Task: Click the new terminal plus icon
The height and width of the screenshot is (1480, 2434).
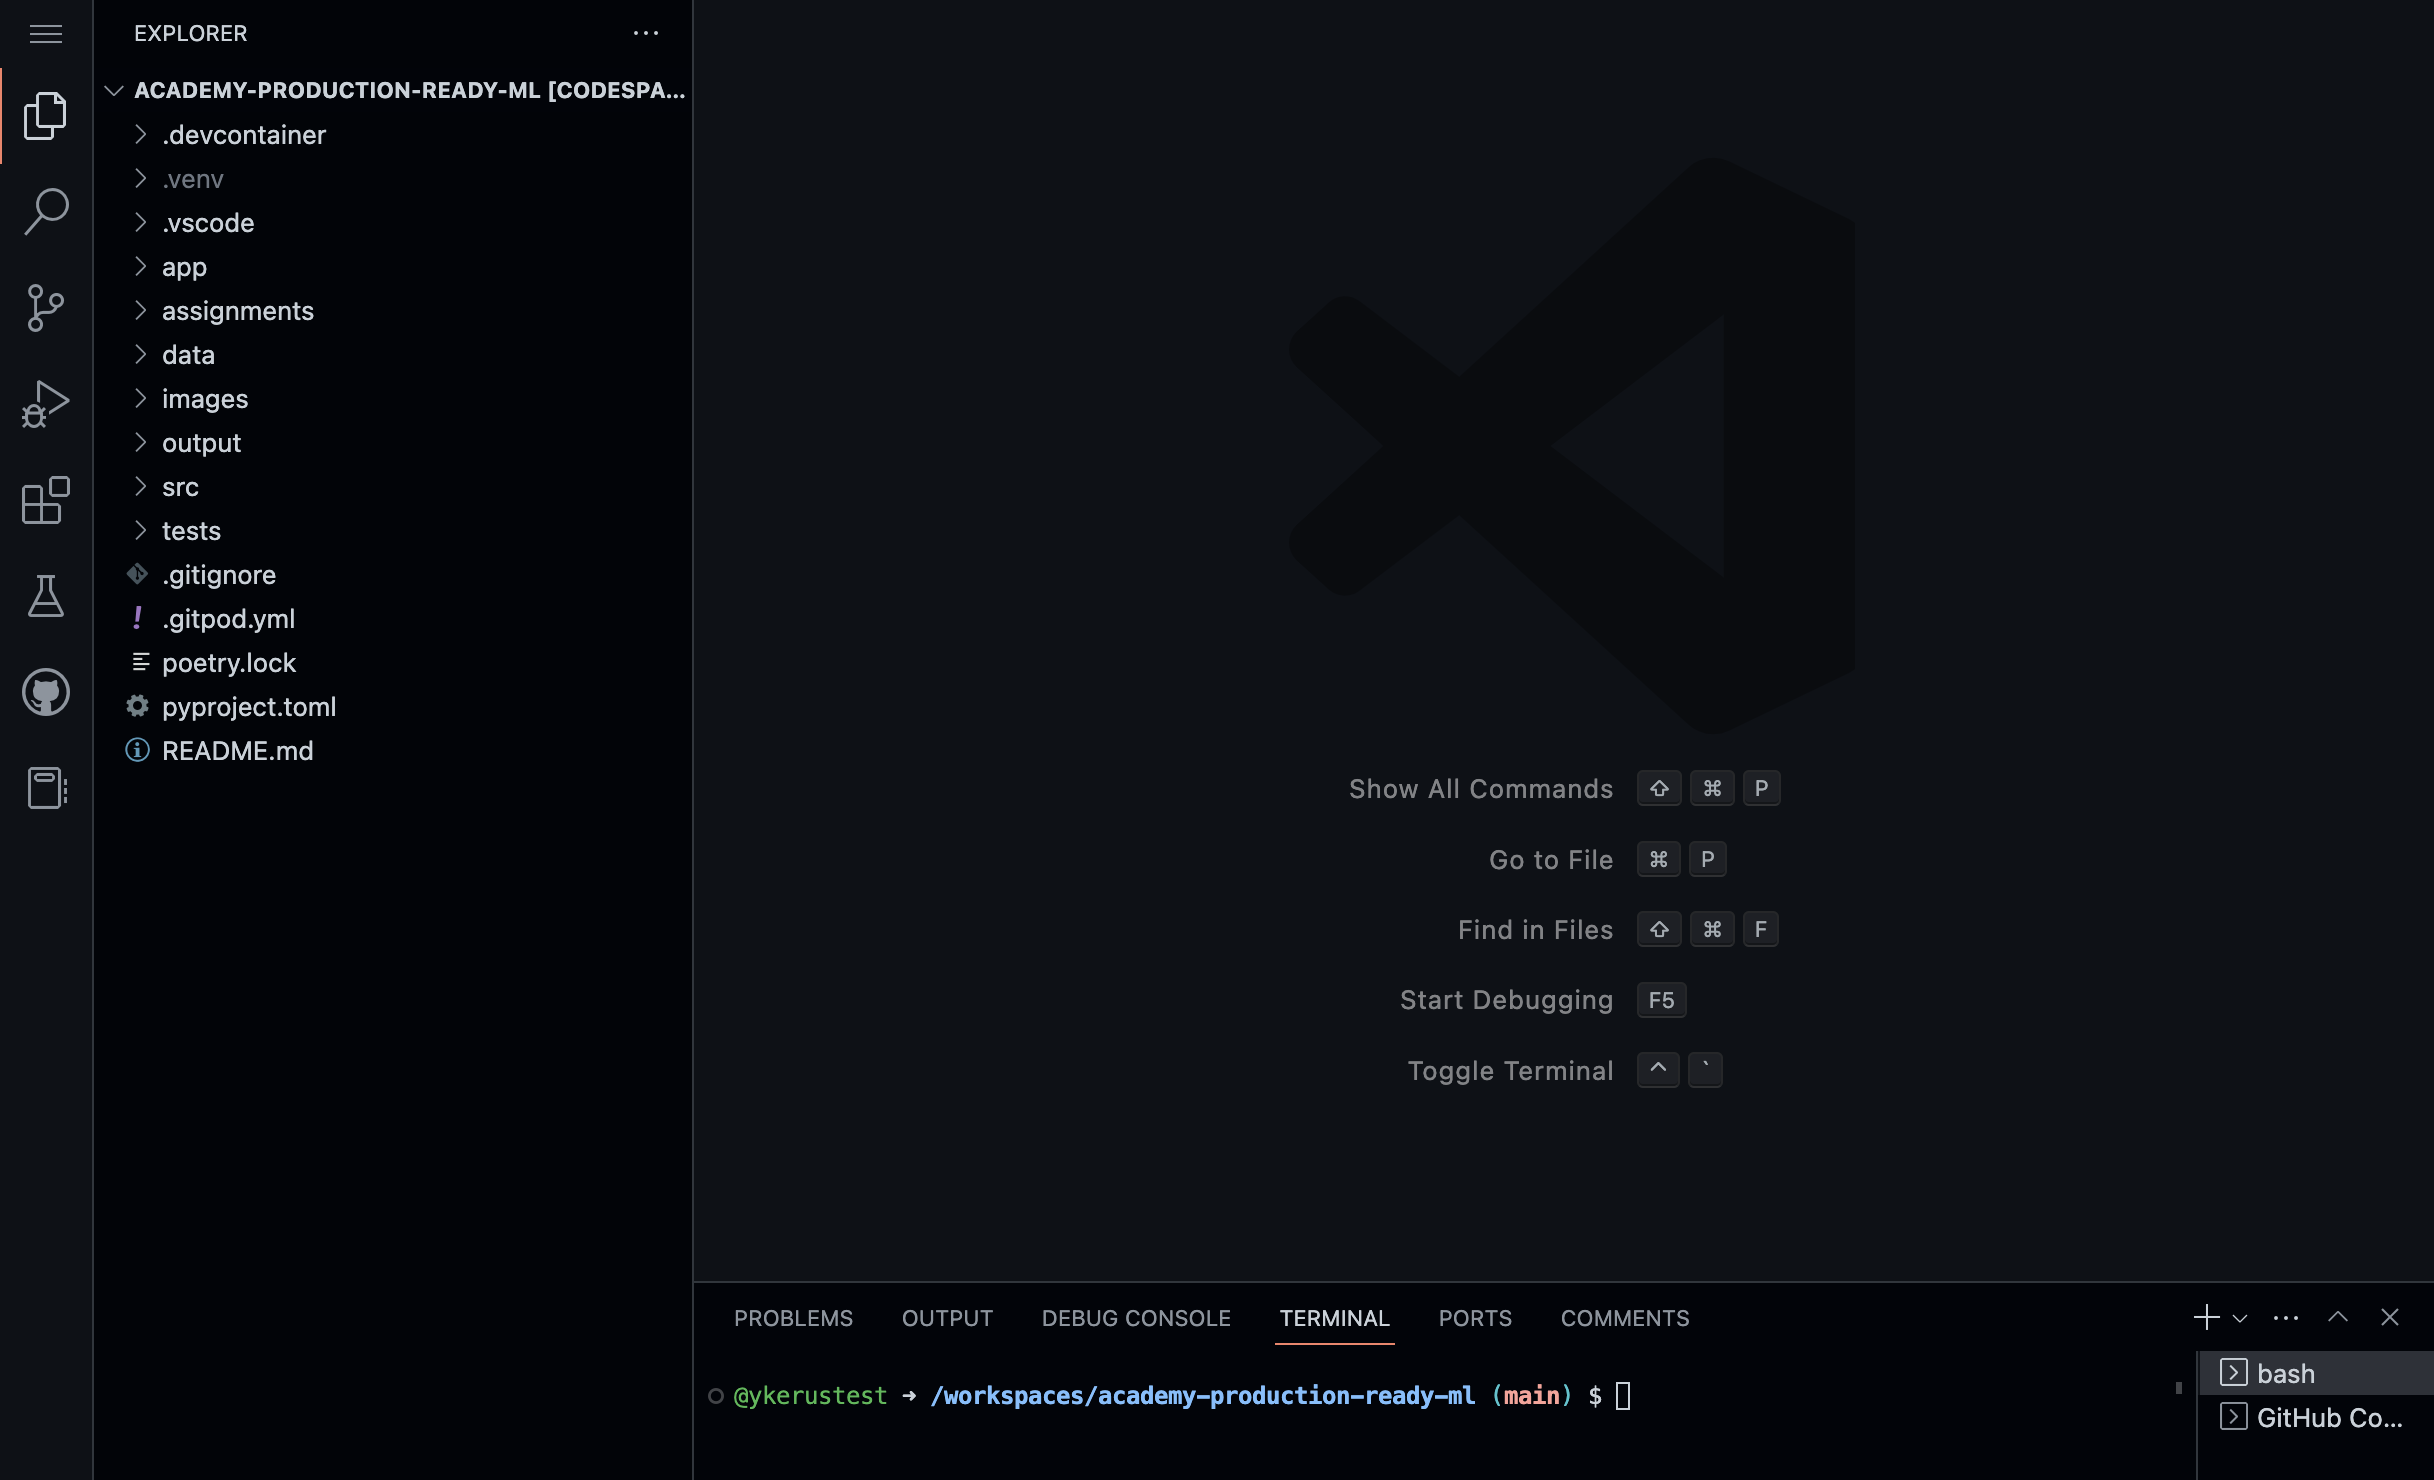Action: tap(2206, 1317)
